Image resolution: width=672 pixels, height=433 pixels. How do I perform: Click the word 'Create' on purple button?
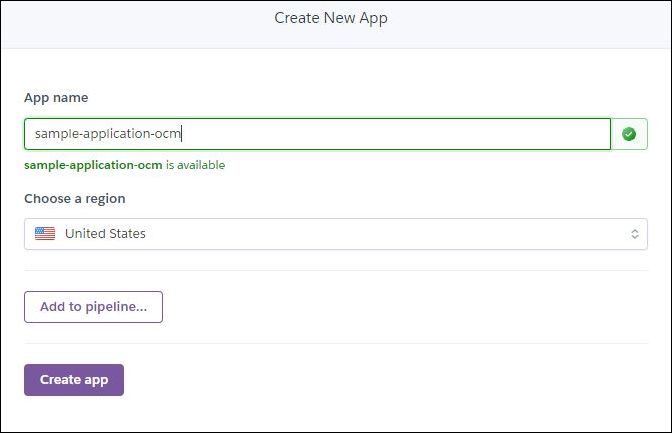tap(60, 380)
